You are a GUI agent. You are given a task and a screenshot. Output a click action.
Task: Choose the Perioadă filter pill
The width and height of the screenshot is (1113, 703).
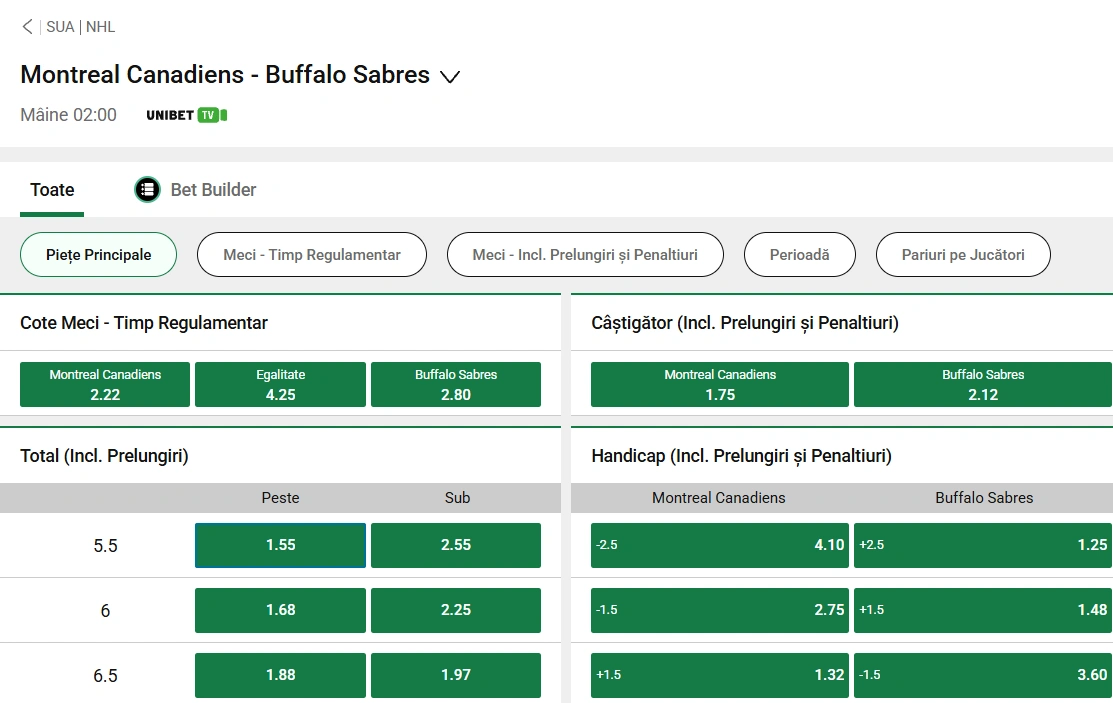(x=799, y=255)
